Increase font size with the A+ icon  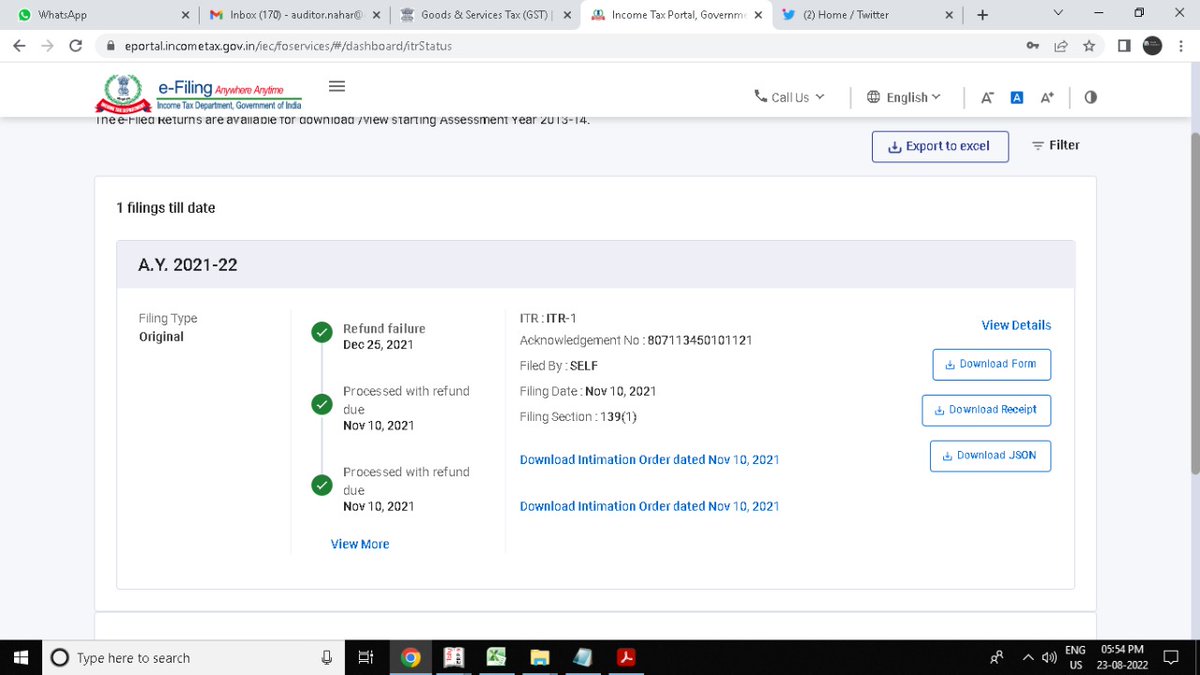point(1047,97)
